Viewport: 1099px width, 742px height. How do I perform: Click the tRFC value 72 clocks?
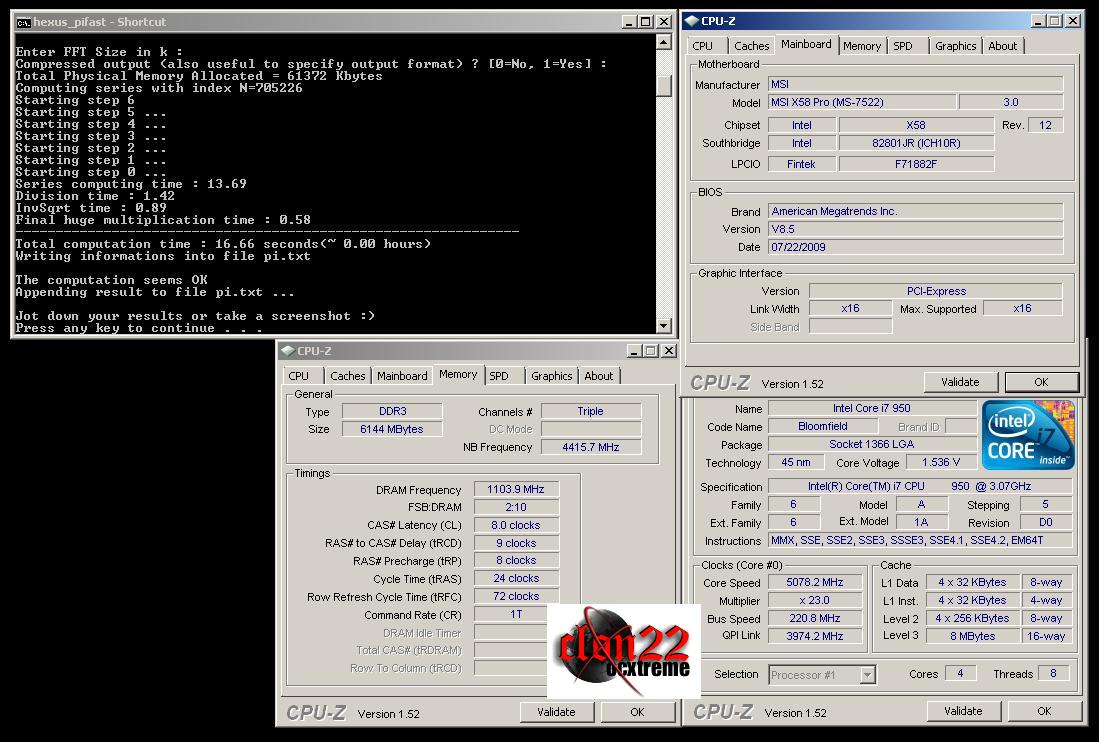click(x=516, y=596)
